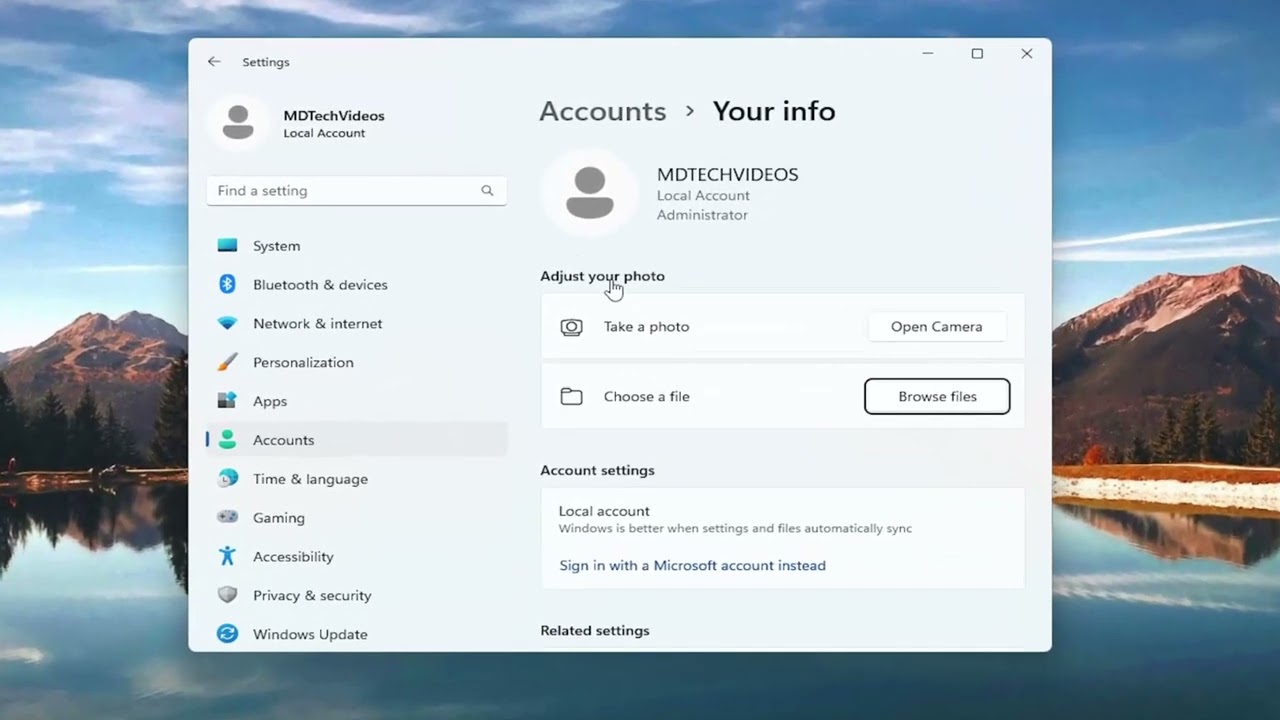This screenshot has width=1280, height=720.
Task: Click the System monitor icon in sidebar
Action: 228,245
